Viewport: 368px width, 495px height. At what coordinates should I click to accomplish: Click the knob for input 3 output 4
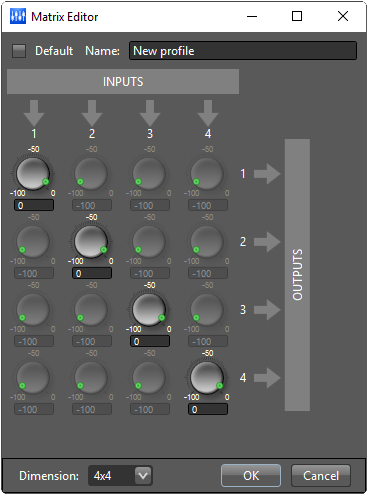click(x=149, y=378)
